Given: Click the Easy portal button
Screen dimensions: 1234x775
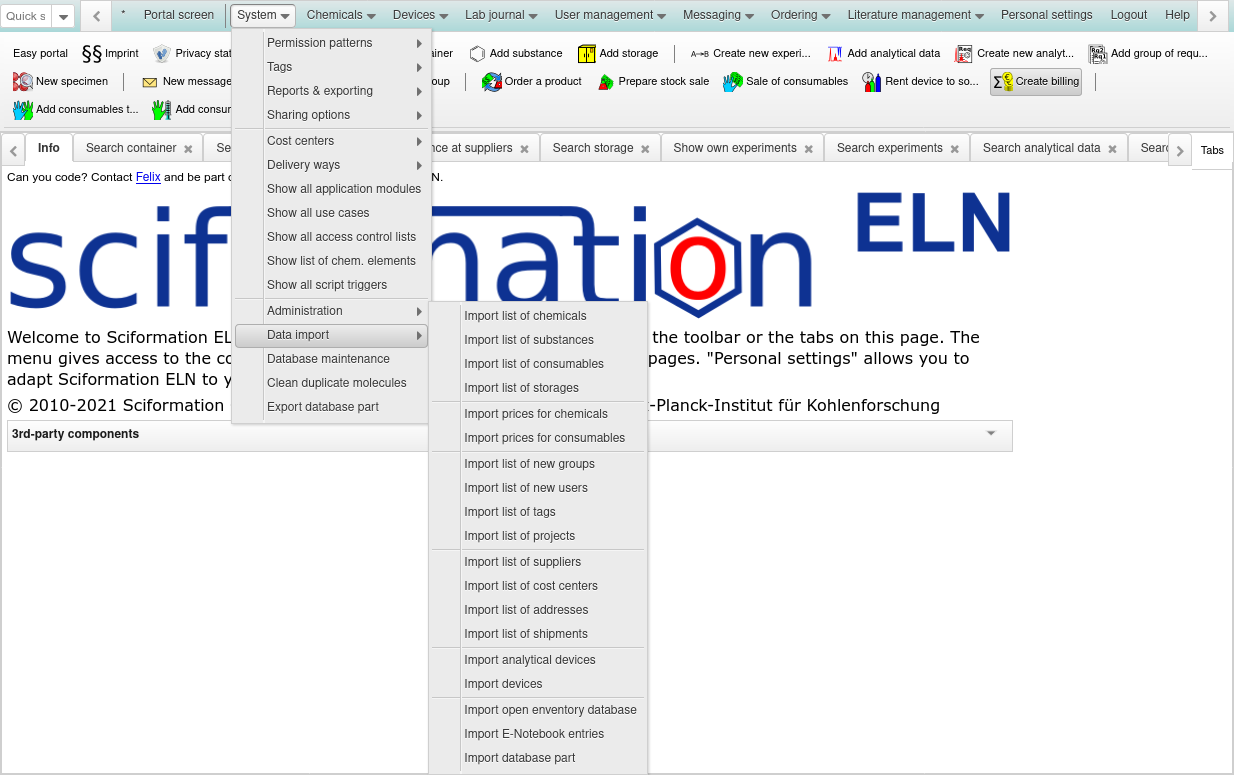Looking at the screenshot, I should 40,53.
